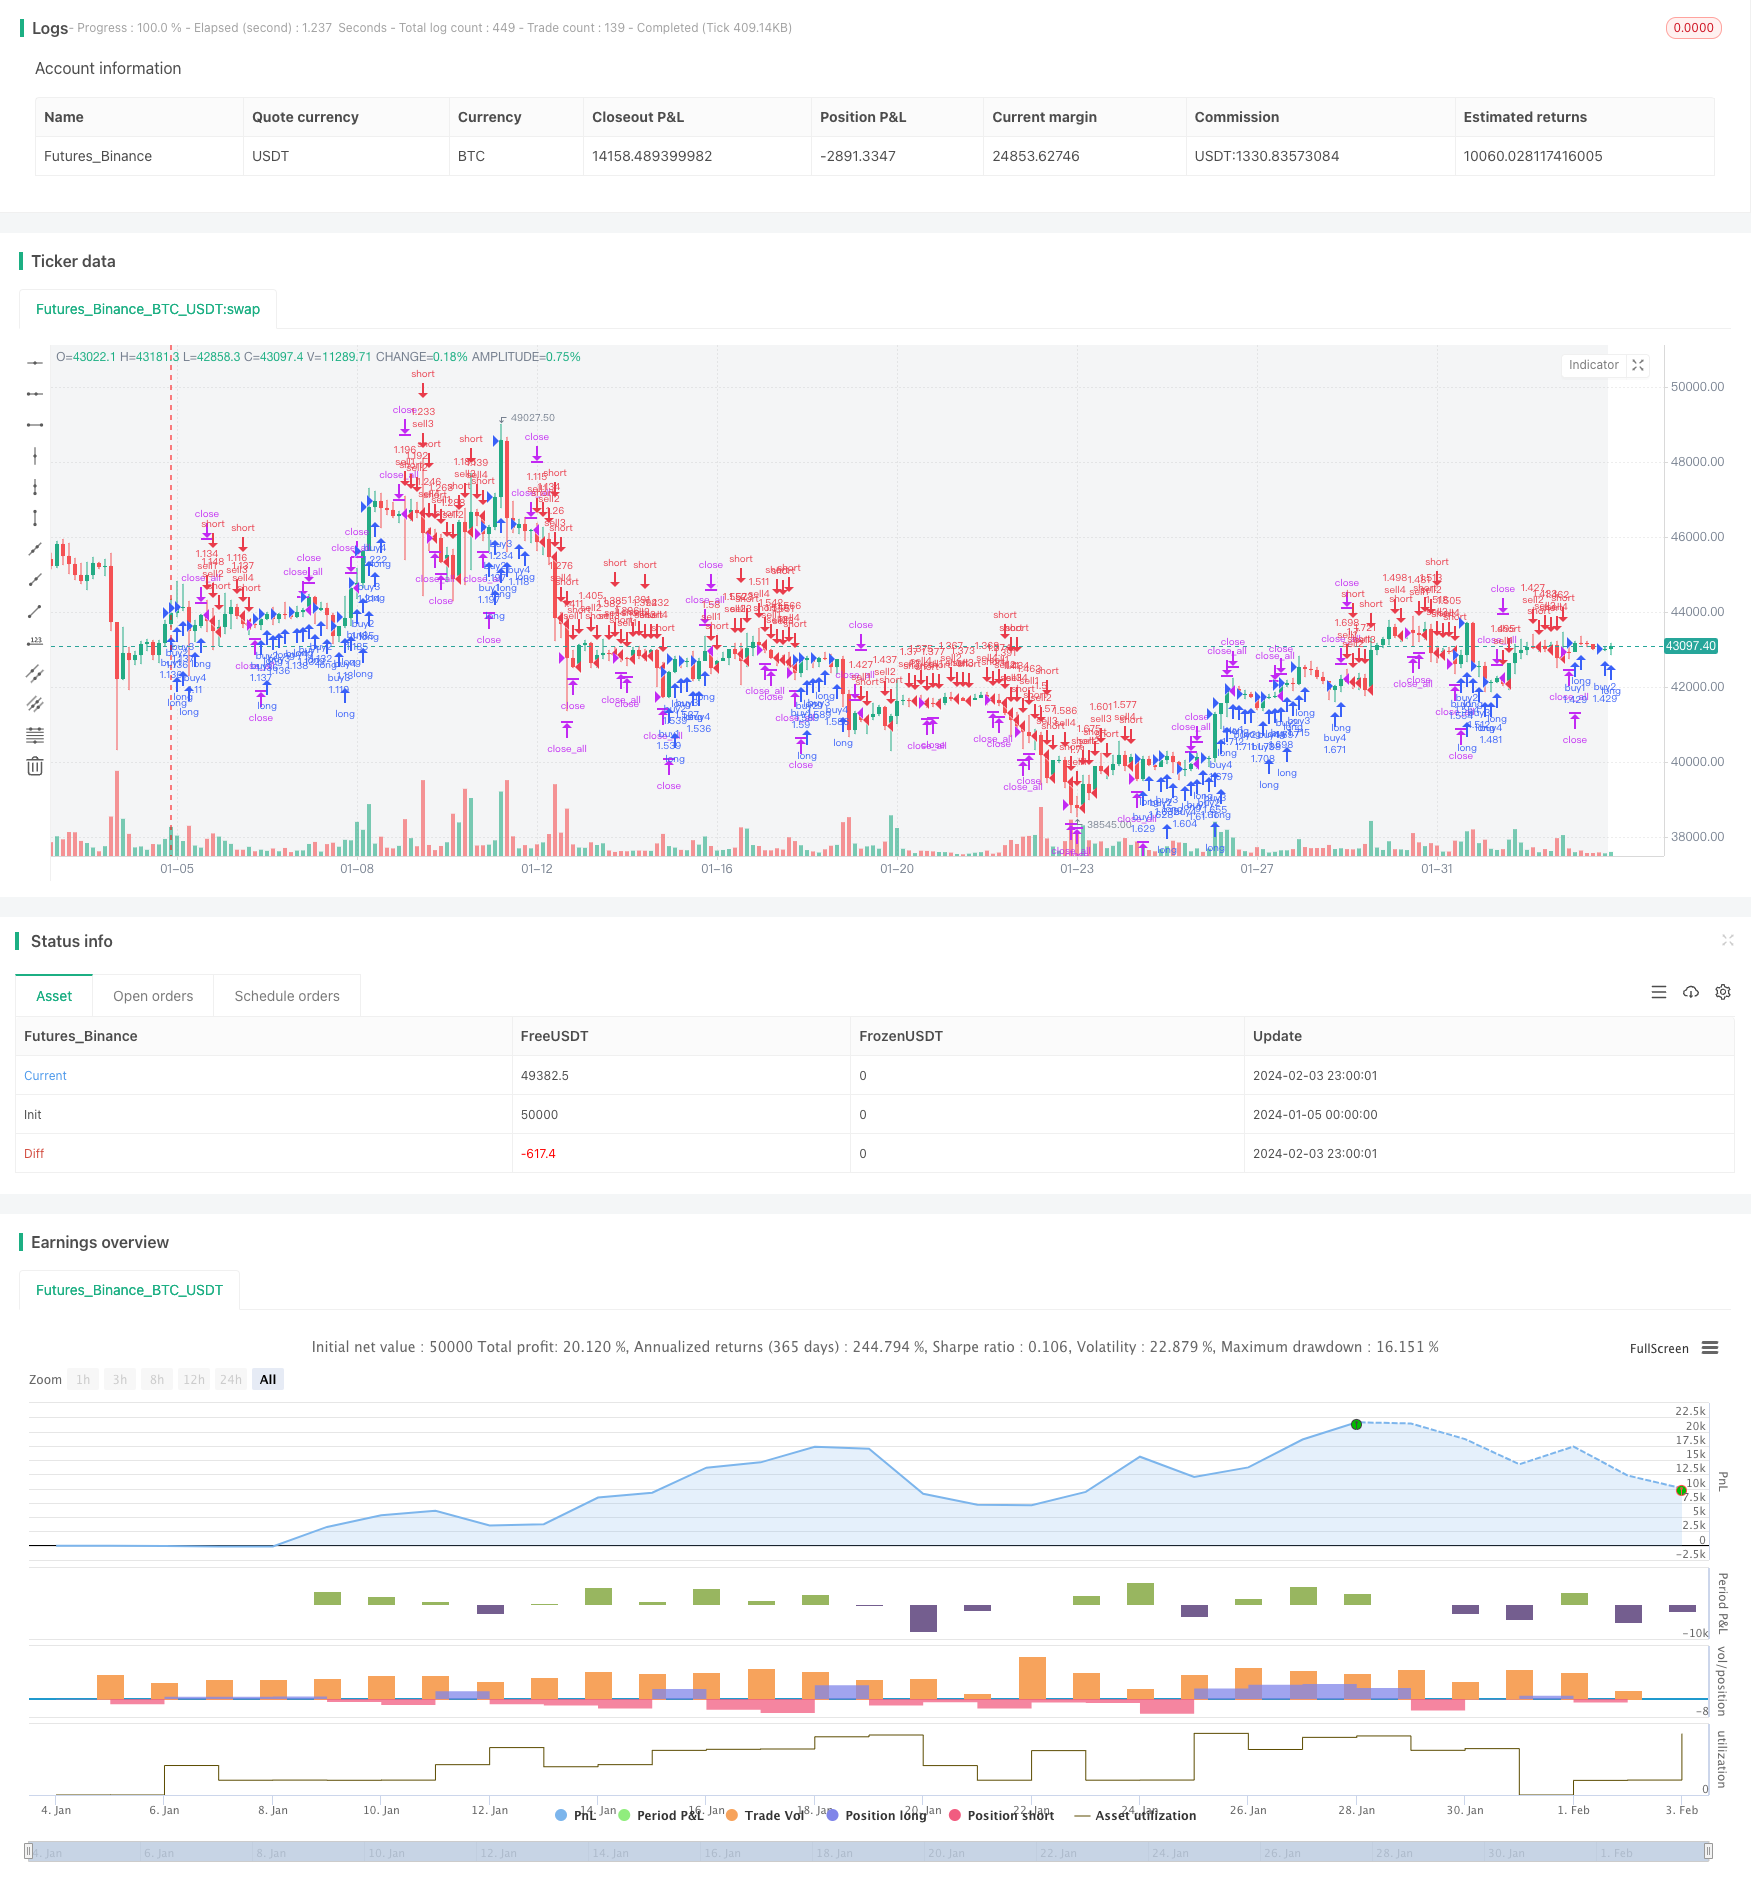1751x1891 pixels.
Task: Open the list menu in Status info
Action: 1658,992
